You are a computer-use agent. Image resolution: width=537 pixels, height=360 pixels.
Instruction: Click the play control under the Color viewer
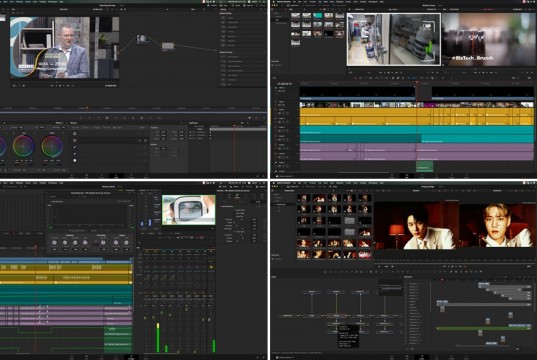pos(64,86)
